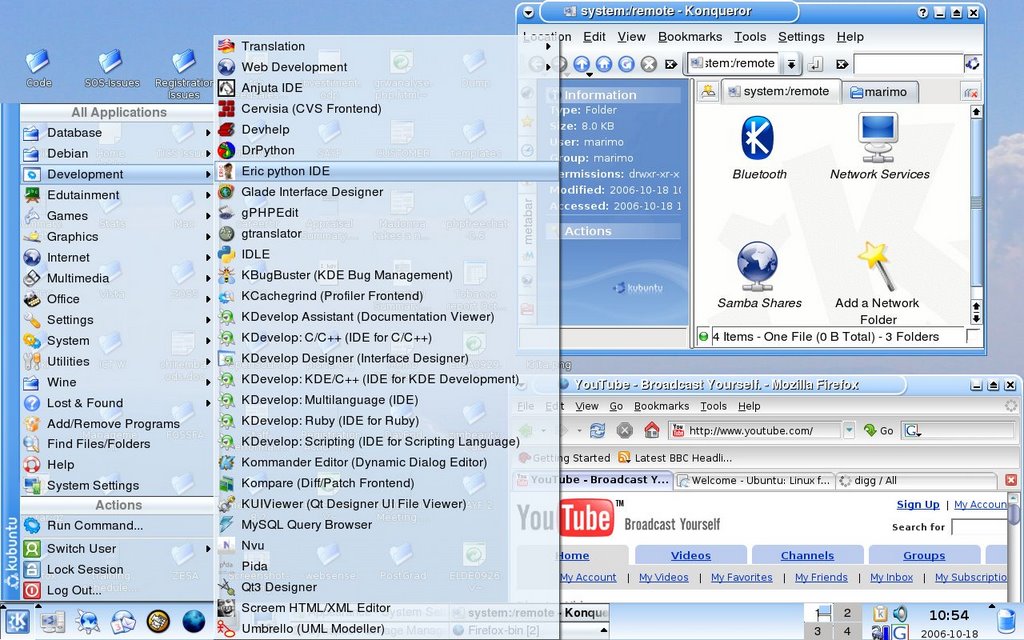Viewport: 1024px width, 640px height.
Task: Open the K menu launcher button
Action: [x=17, y=620]
